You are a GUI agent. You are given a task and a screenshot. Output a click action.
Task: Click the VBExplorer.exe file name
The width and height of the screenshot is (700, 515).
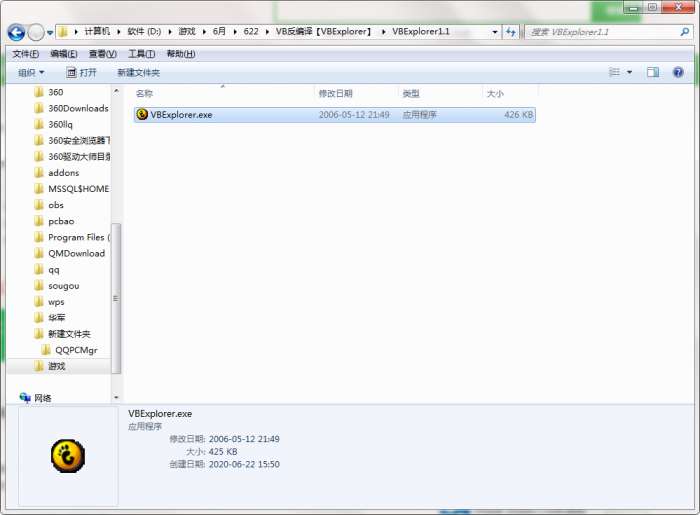tap(181, 115)
